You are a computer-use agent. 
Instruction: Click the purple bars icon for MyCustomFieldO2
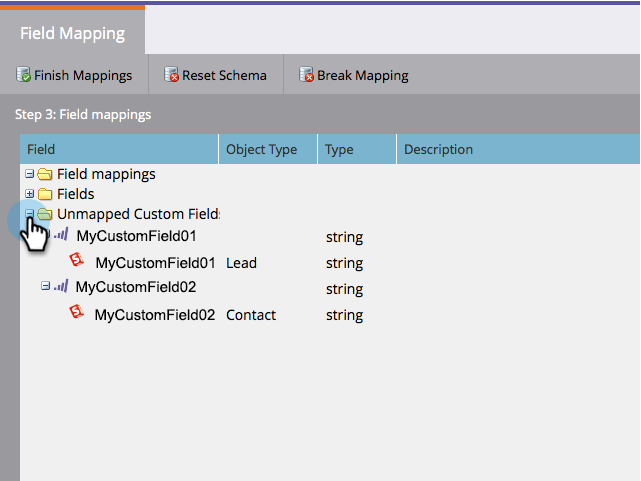click(61, 287)
